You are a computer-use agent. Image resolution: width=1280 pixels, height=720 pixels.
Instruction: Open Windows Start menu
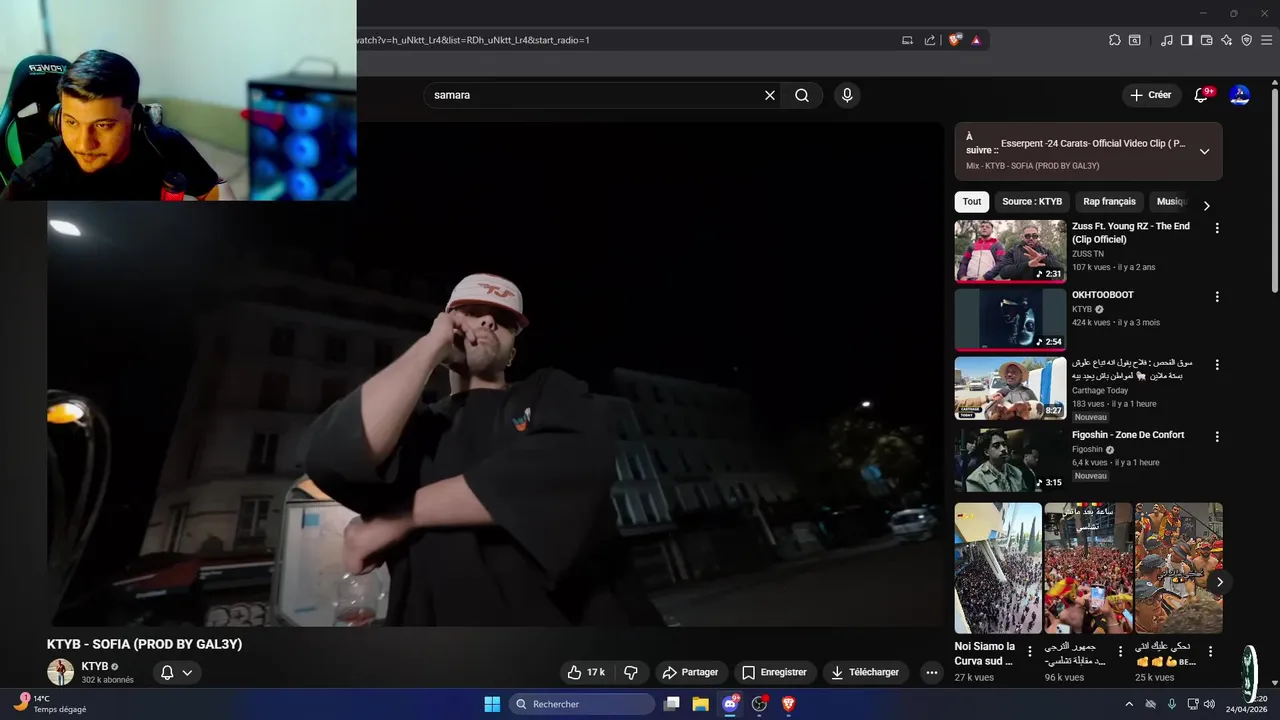click(492, 704)
